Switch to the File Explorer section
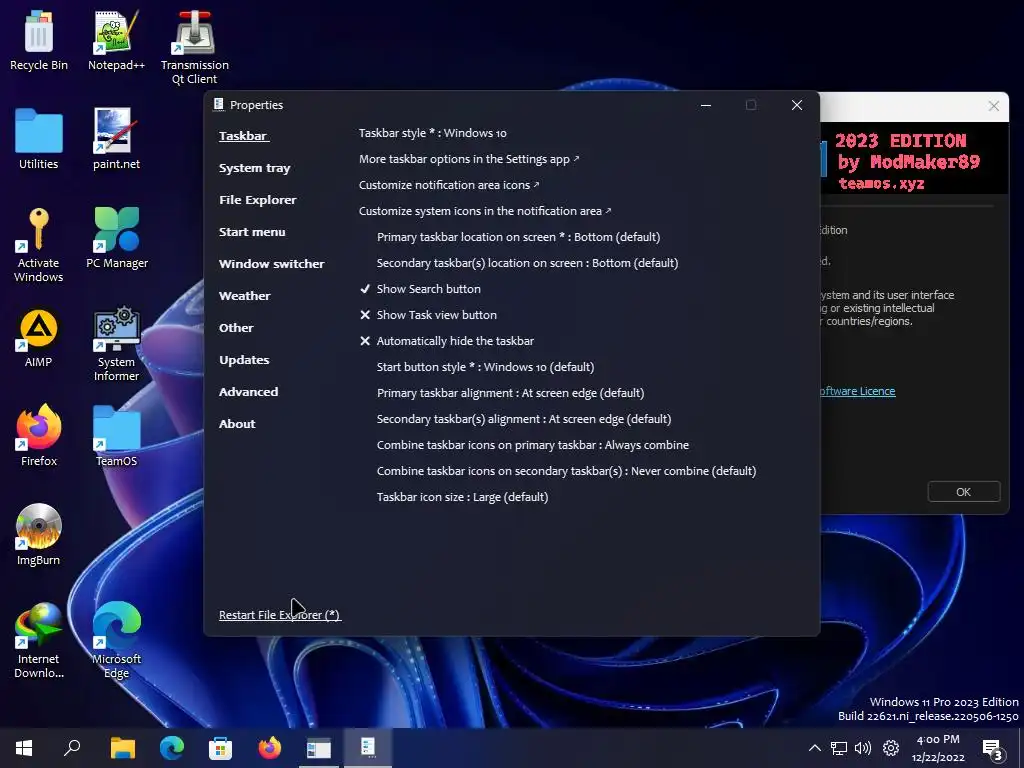Screen dimensions: 1024x768 click(257, 200)
